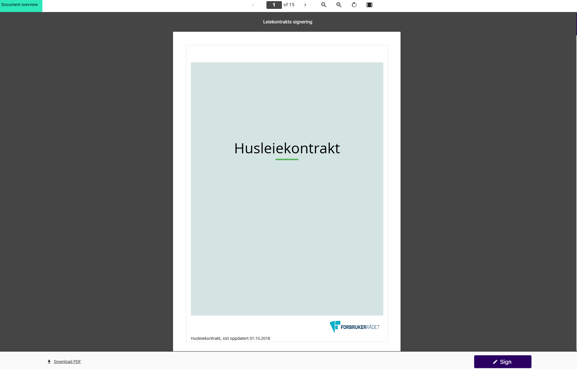Click the Forbrukerrådet logo
This screenshot has height=369, width=577.
click(x=354, y=327)
